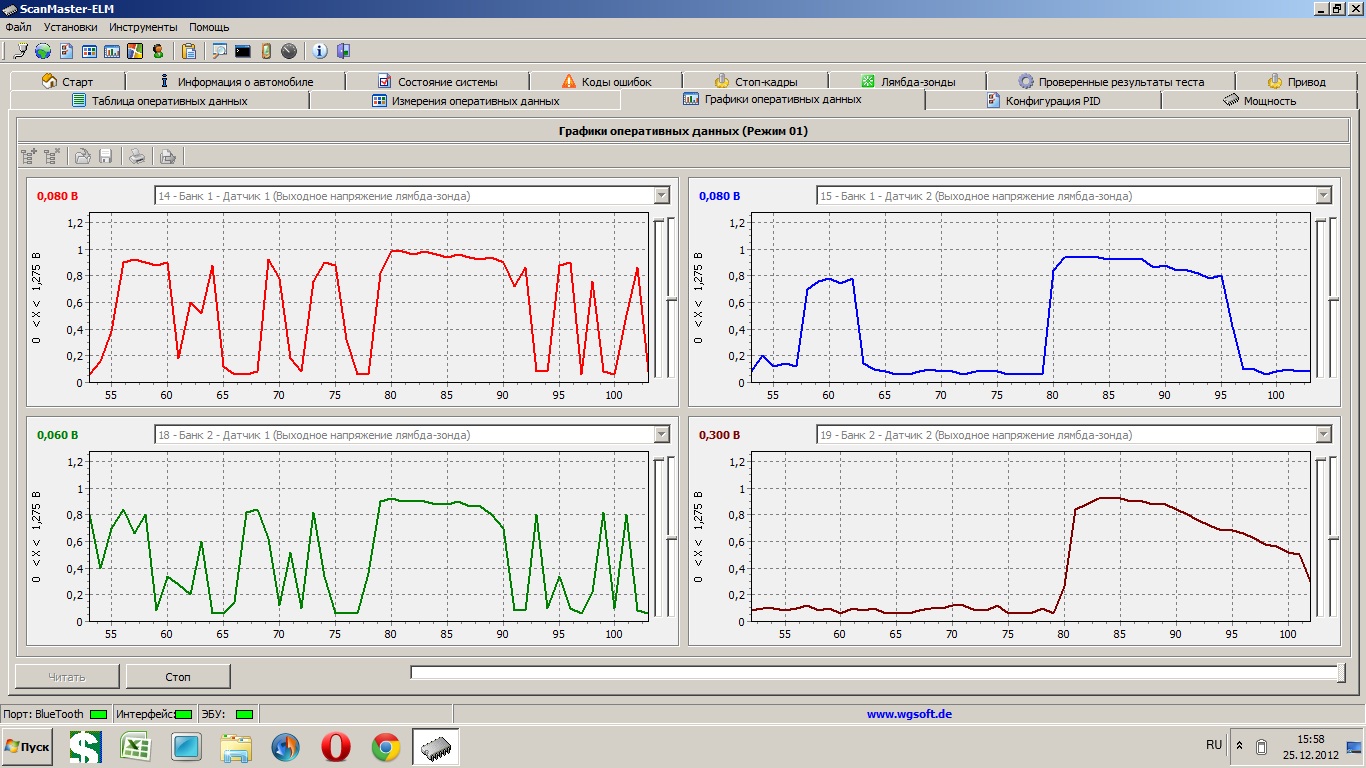Click the printer icon above the graphs
The width and height of the screenshot is (1366, 768).
tap(137, 156)
